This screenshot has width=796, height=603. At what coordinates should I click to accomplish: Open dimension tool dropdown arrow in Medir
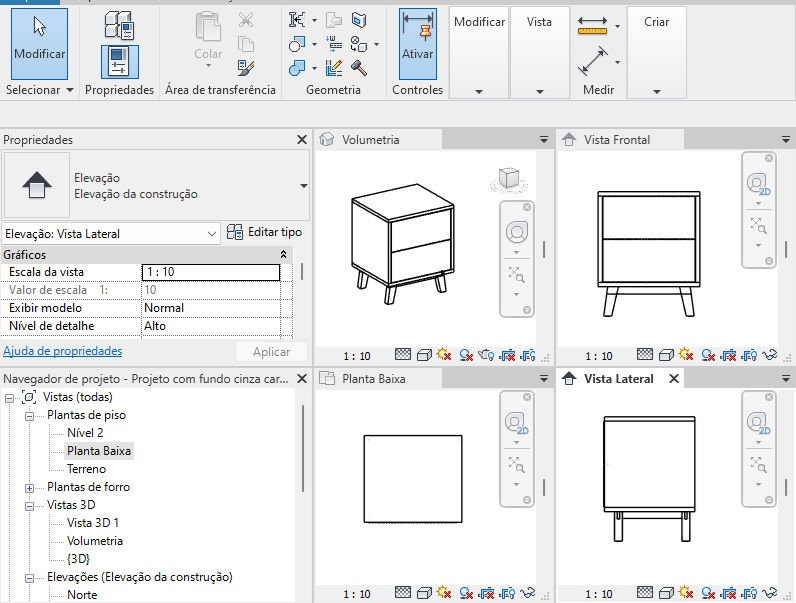pos(617,62)
